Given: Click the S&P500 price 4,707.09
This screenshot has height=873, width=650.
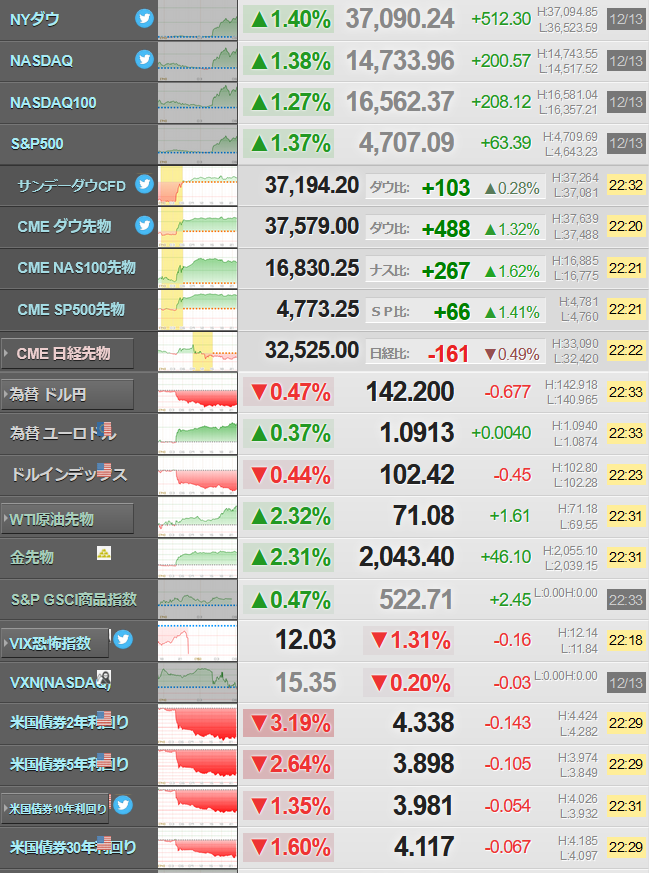Looking at the screenshot, I should click(407, 143).
